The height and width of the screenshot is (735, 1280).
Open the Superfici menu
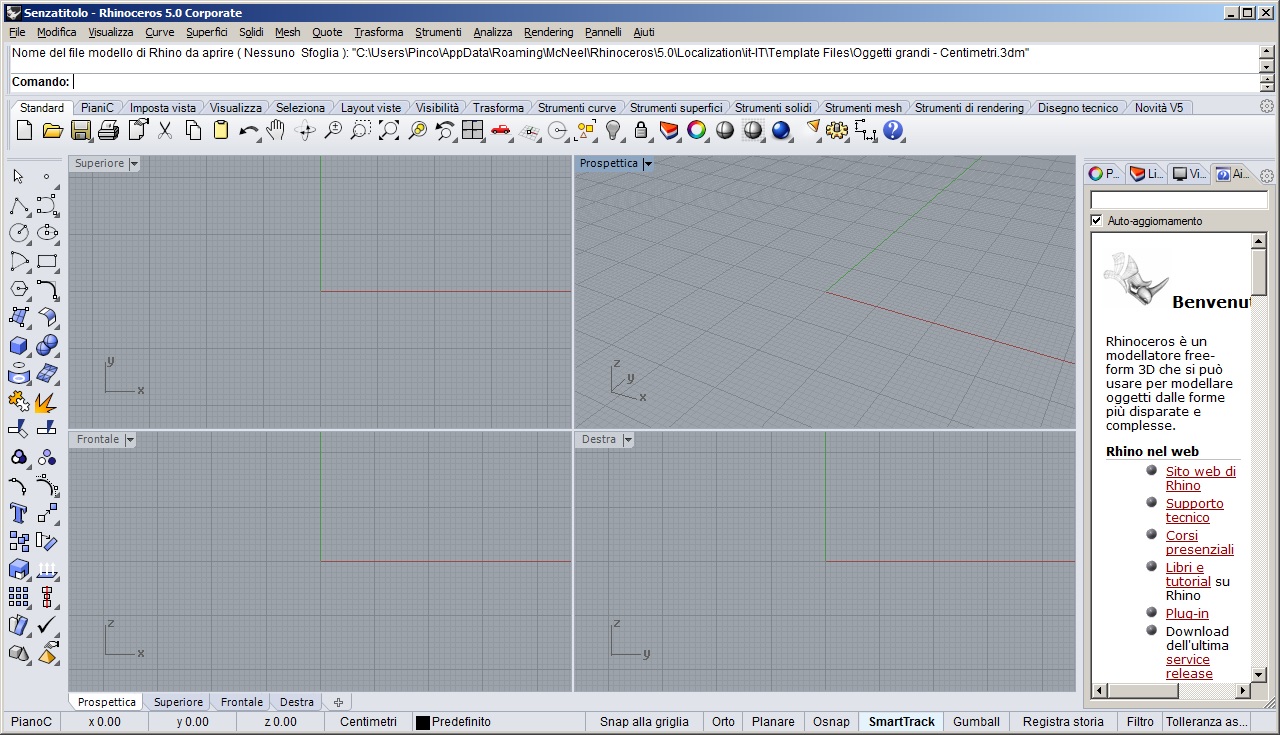(x=207, y=32)
